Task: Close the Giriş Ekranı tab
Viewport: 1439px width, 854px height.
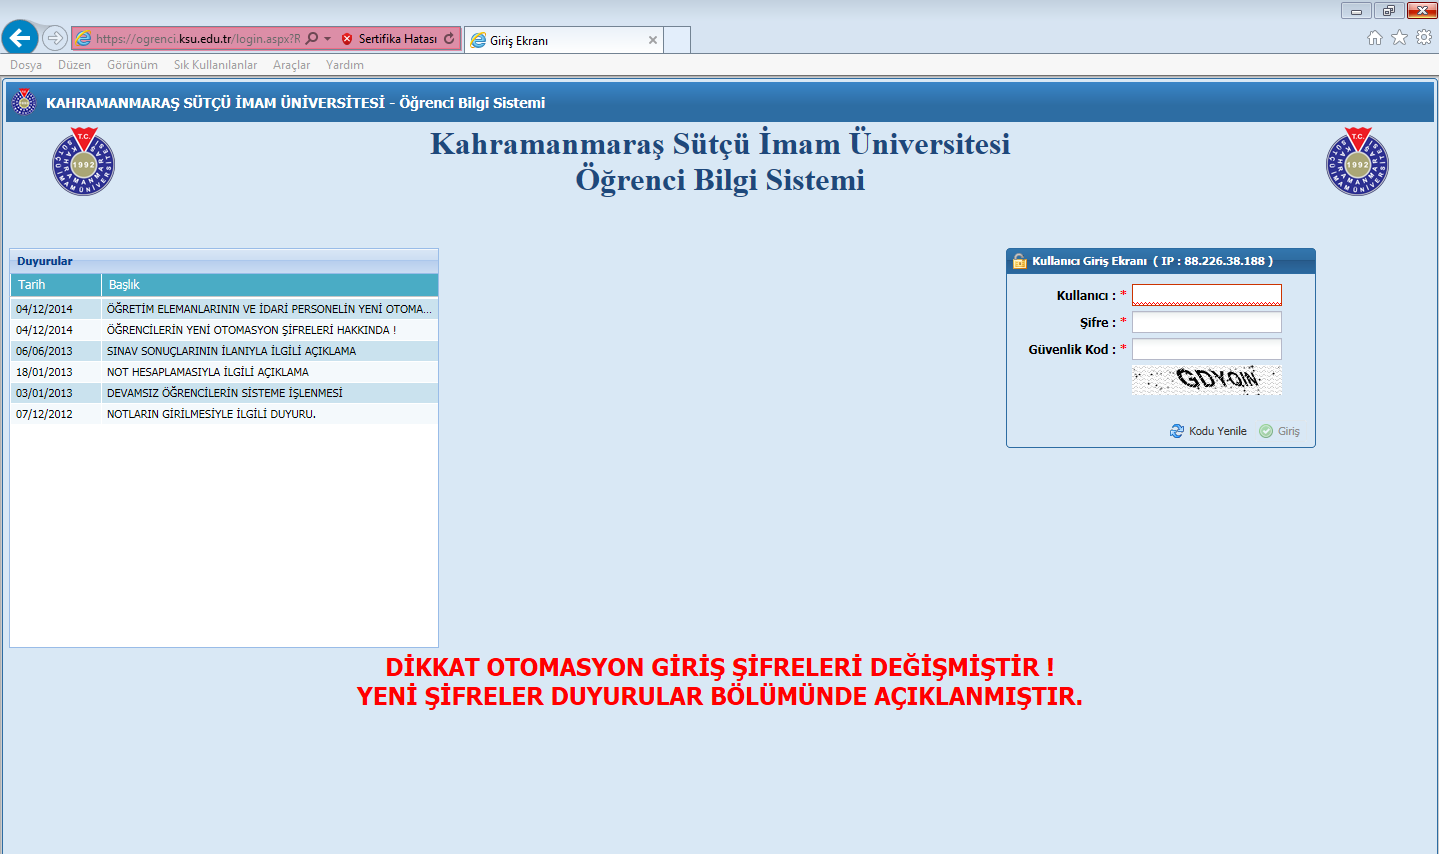Action: [653, 40]
